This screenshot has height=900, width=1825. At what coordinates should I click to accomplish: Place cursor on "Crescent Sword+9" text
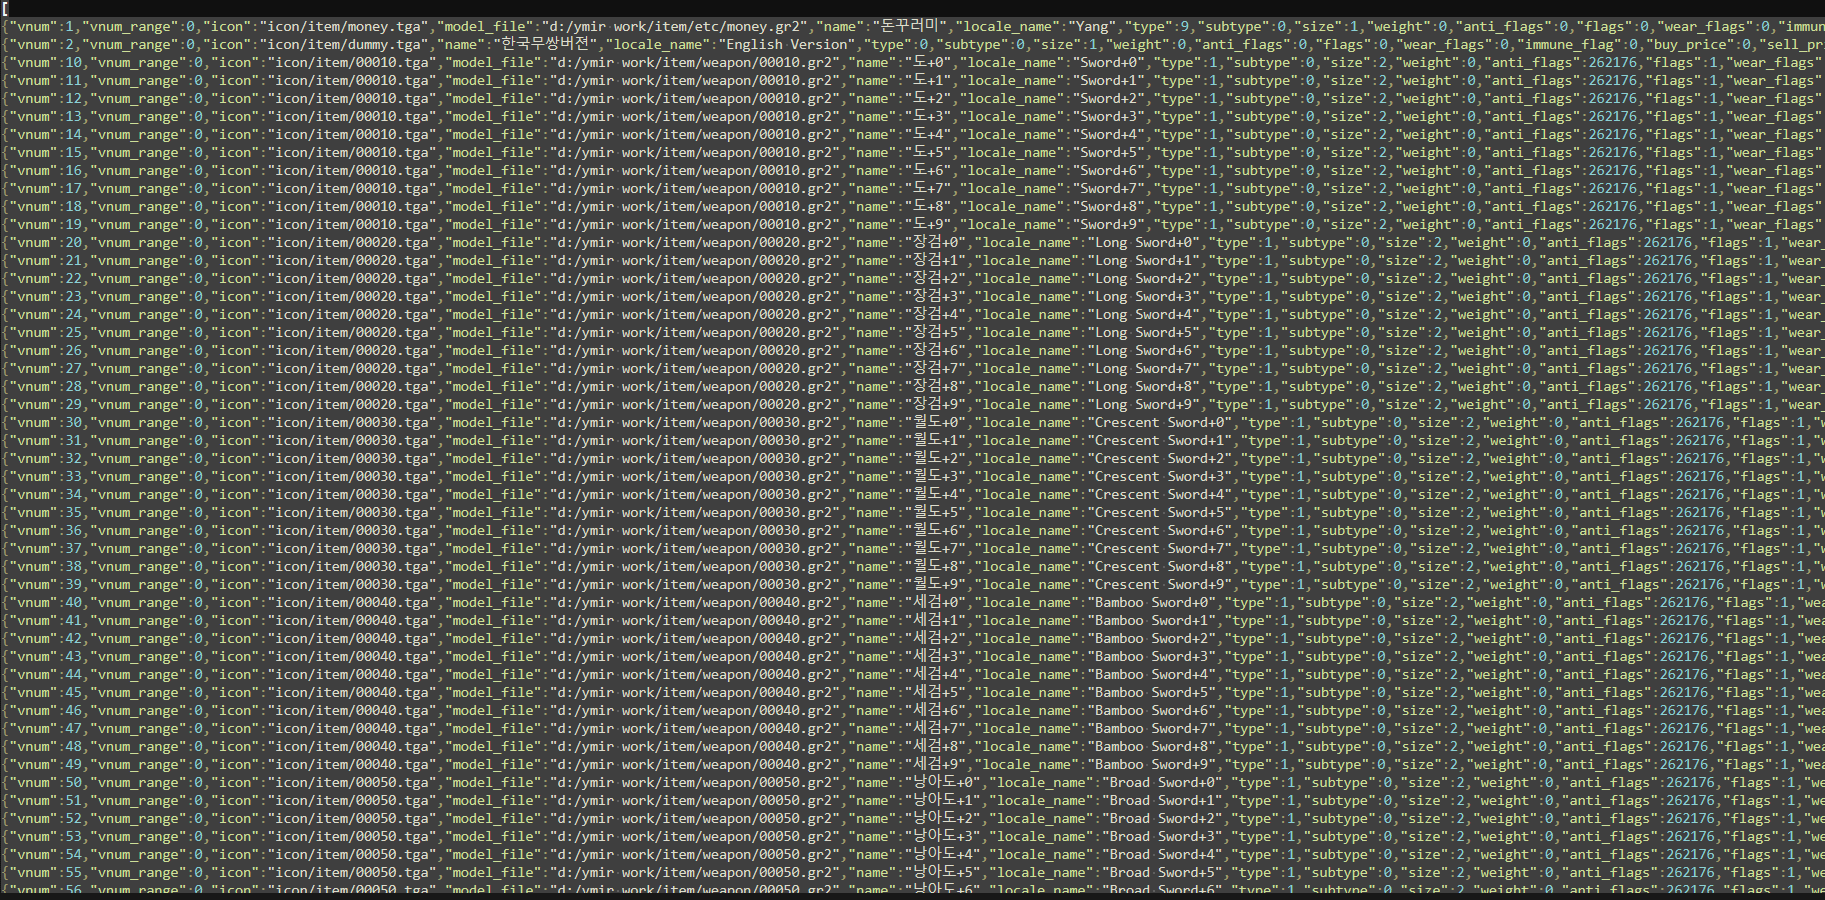[x=1161, y=585]
